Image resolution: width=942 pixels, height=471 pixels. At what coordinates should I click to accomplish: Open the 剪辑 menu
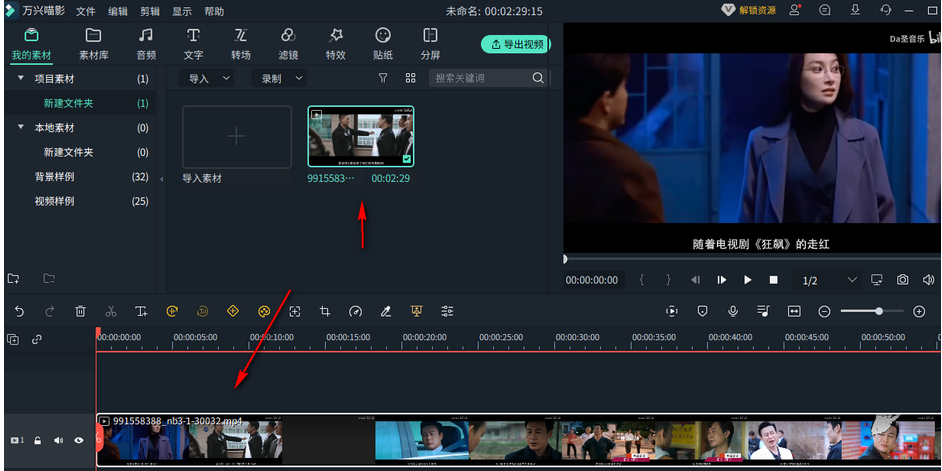point(150,11)
